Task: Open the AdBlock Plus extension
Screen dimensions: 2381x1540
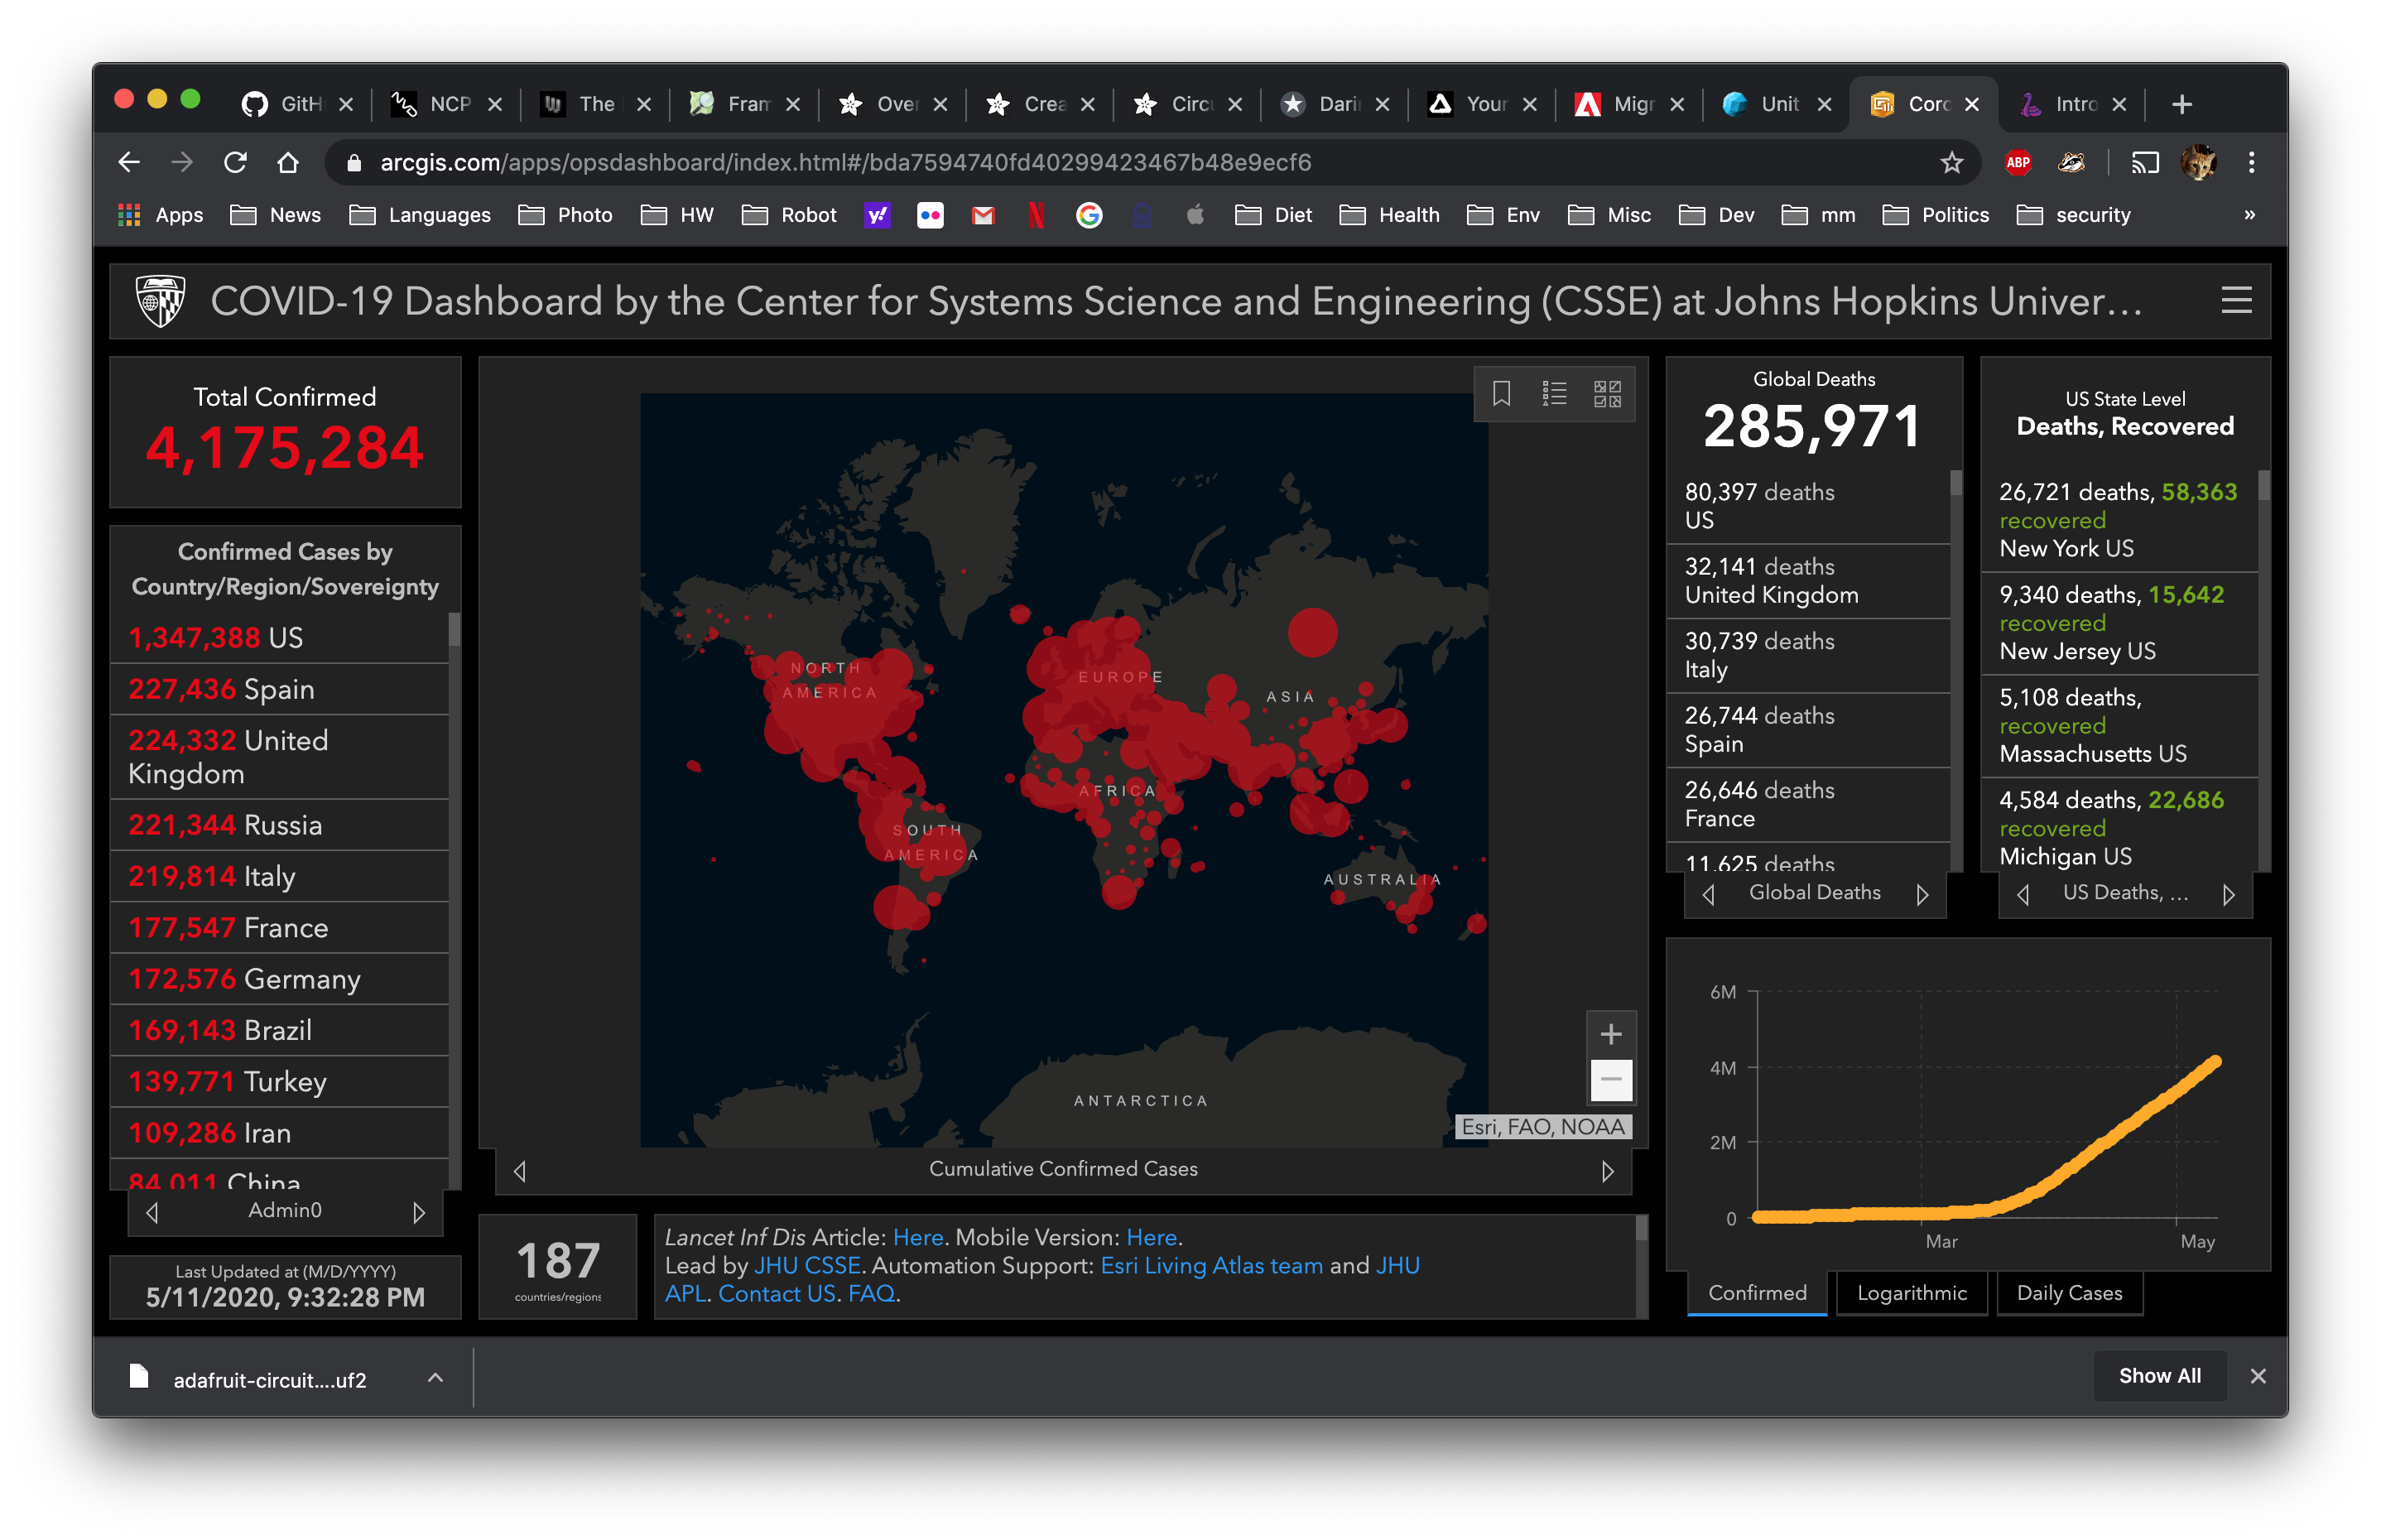Action: 2017,162
